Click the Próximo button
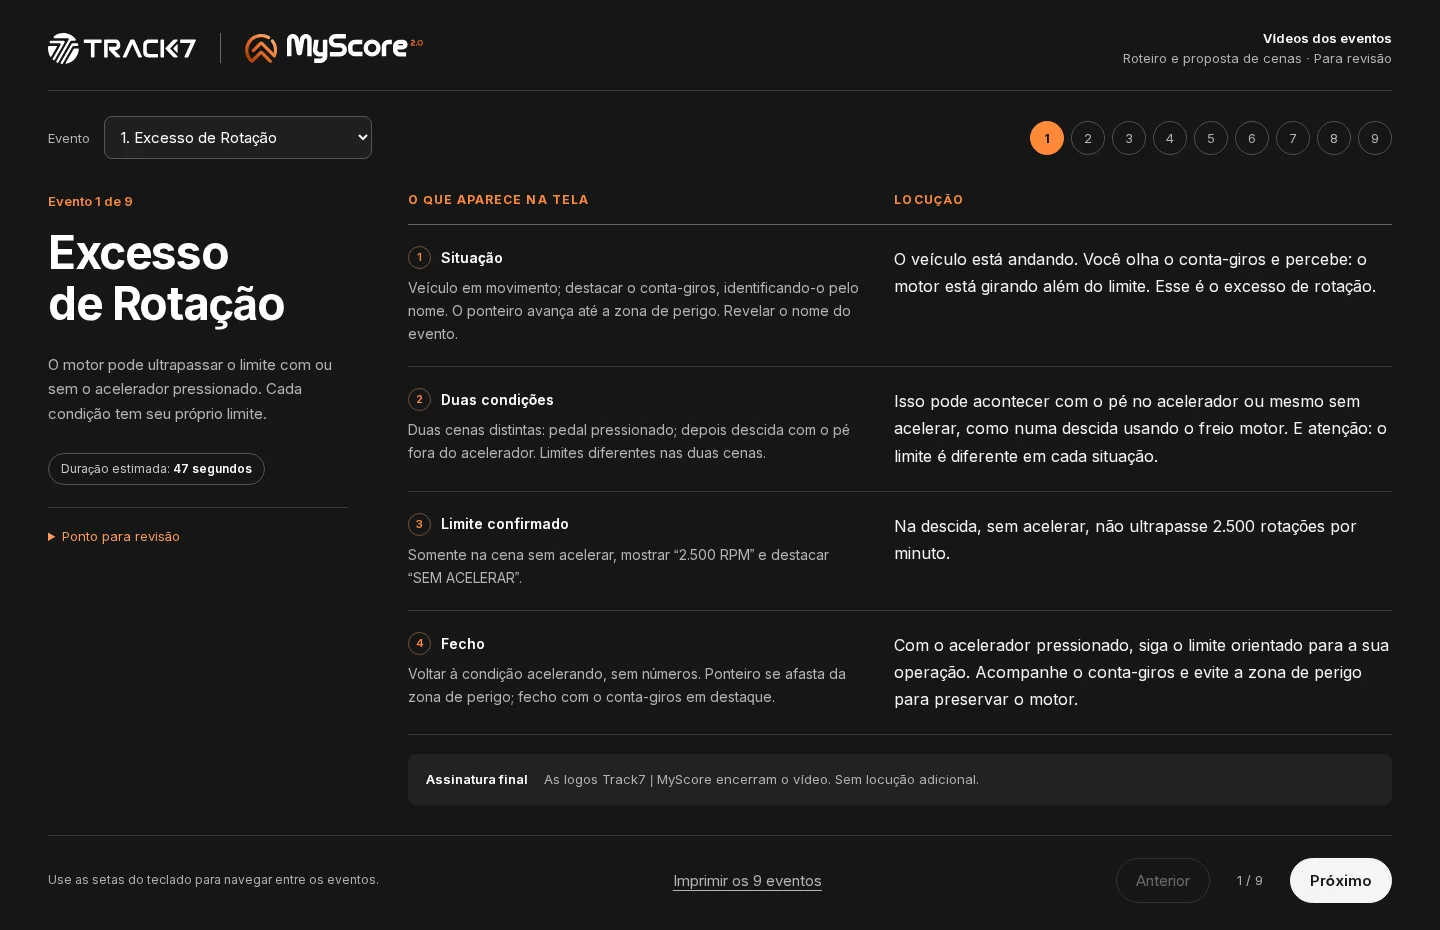1440x930 pixels. (x=1341, y=881)
